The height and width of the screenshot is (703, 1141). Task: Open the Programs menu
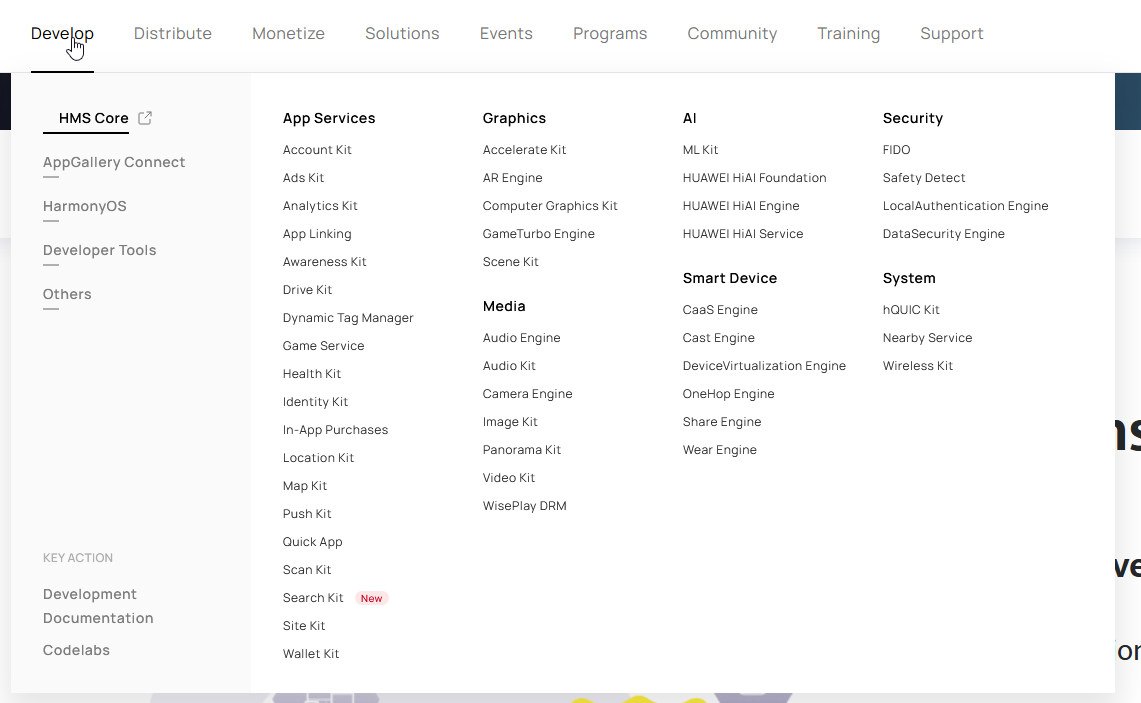click(610, 33)
